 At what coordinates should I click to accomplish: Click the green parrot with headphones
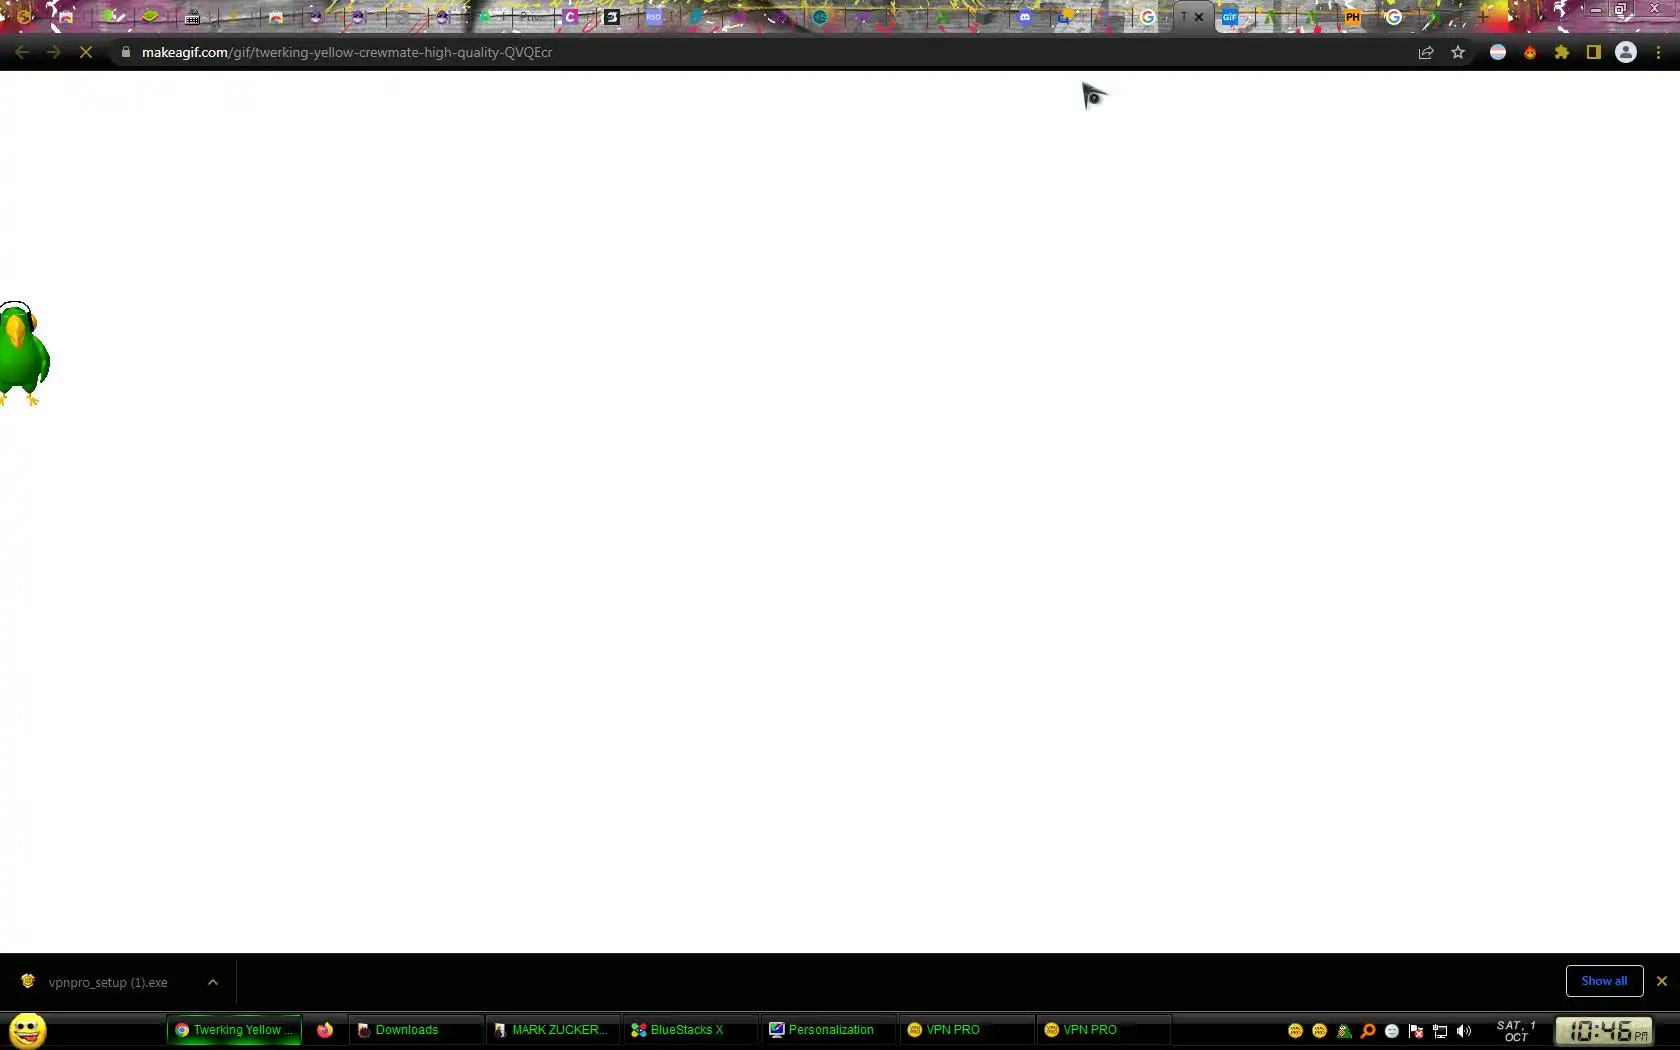coord(24,353)
